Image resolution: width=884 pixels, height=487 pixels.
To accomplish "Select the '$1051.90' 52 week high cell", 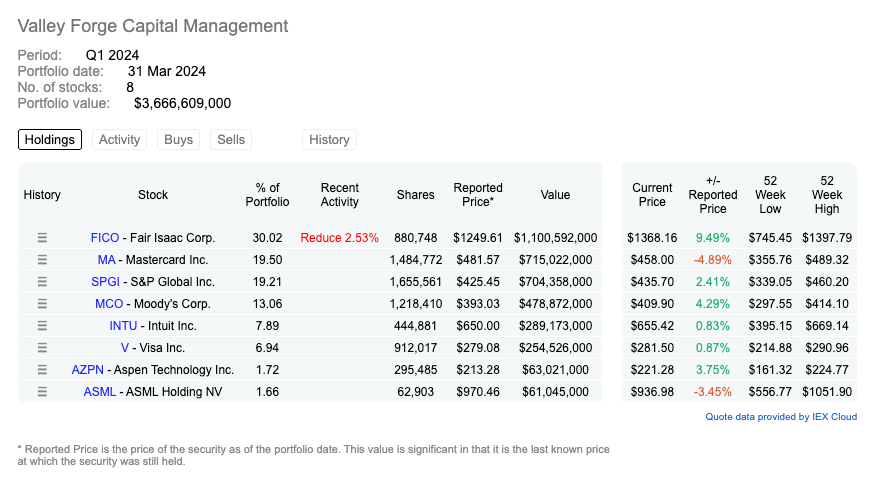I will tap(826, 392).
